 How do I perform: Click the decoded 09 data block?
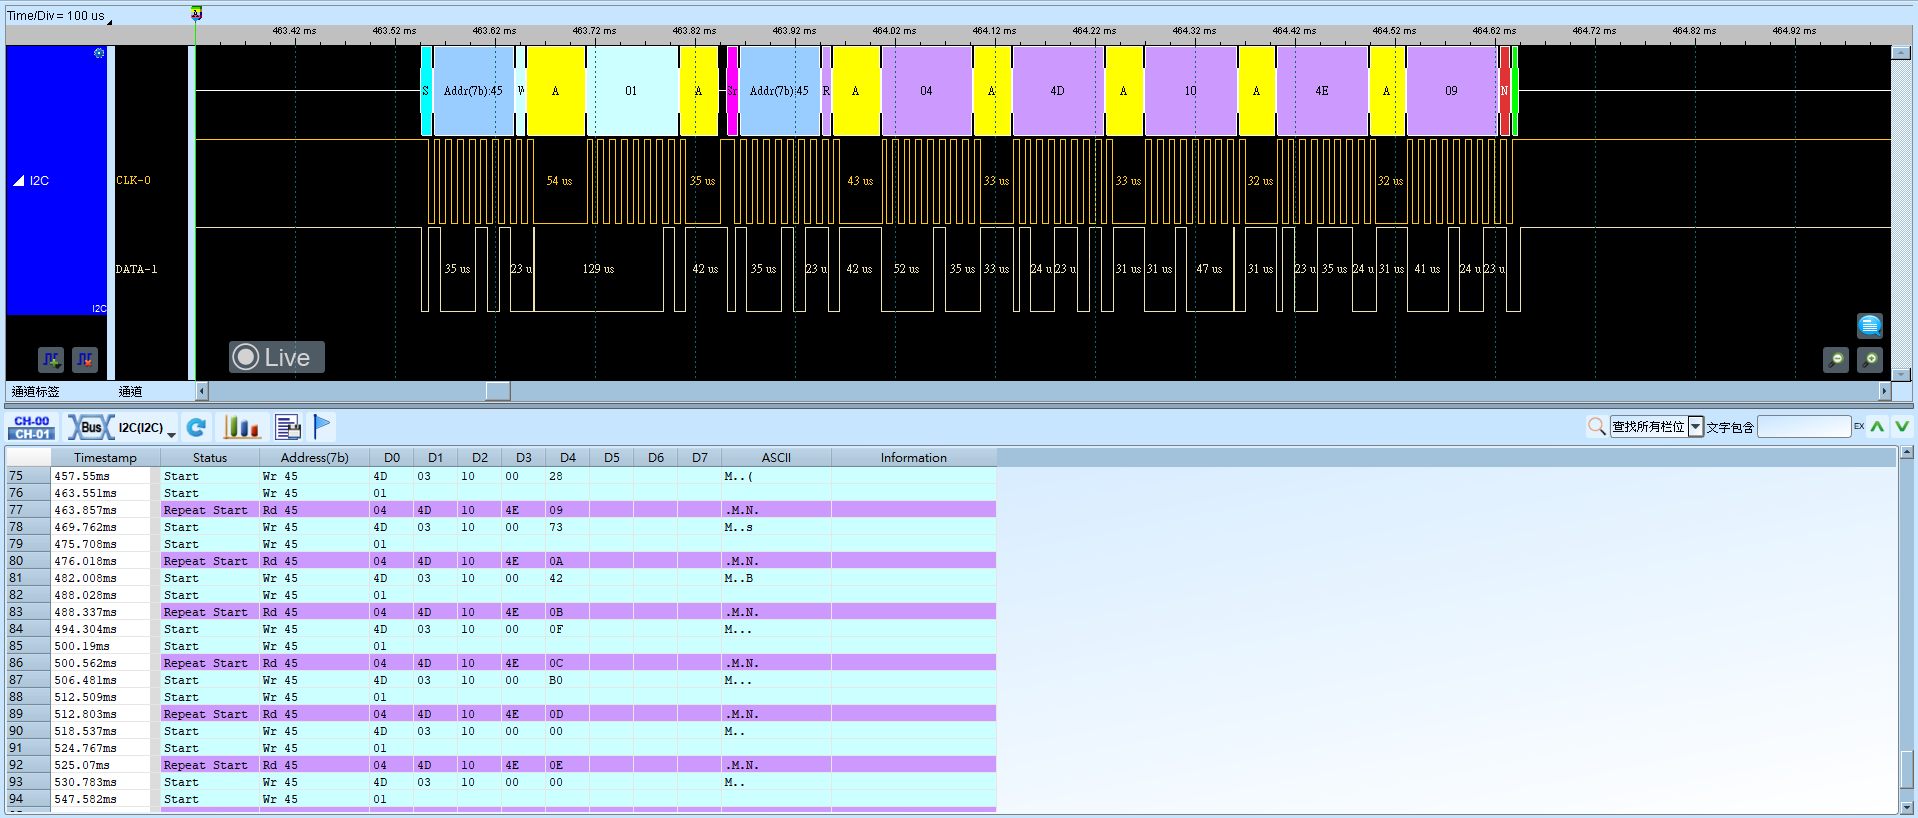coord(1451,91)
